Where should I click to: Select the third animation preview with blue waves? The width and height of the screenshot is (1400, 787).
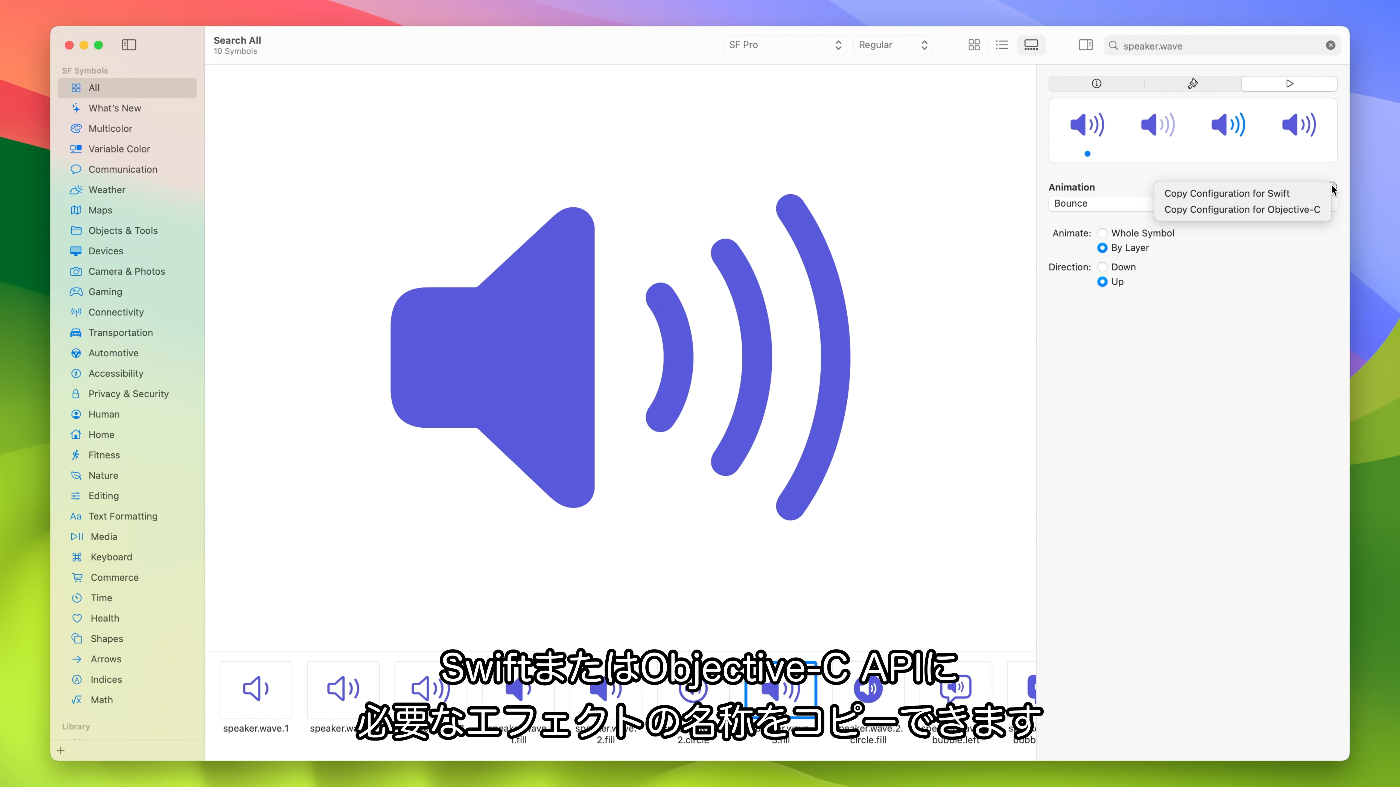(1229, 125)
